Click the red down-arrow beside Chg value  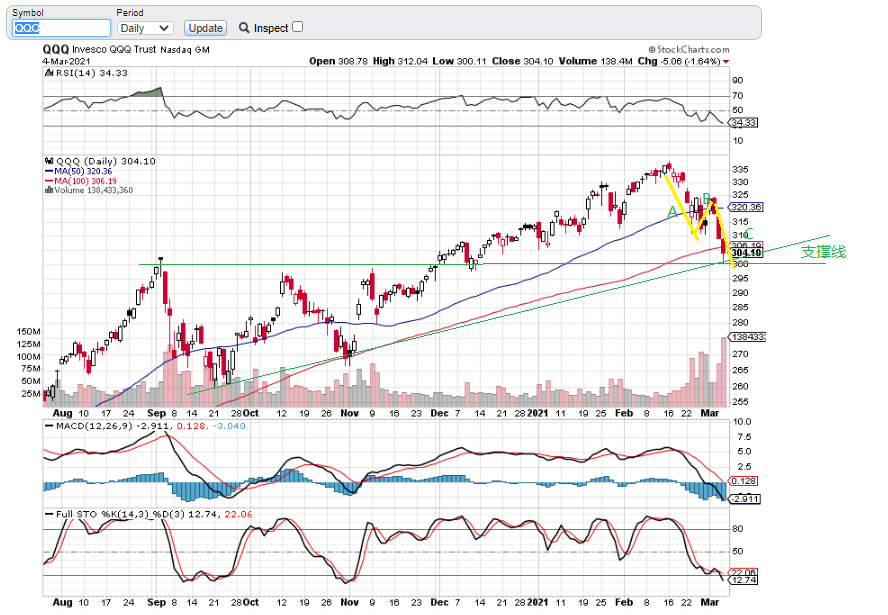[726, 62]
